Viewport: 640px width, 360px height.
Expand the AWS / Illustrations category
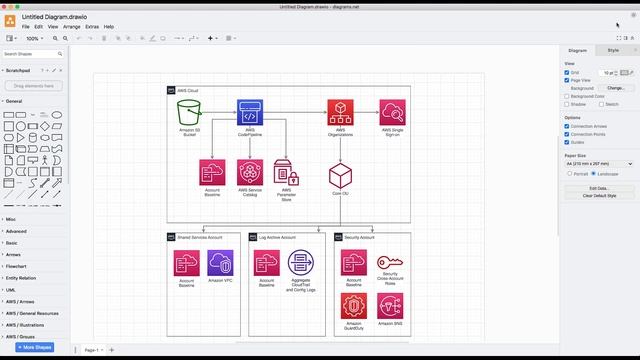[x=25, y=325]
